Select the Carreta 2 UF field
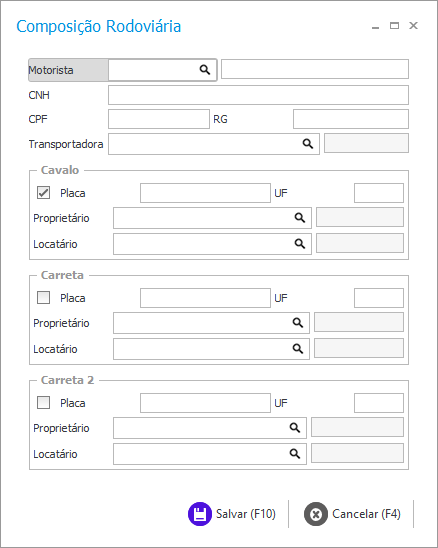Screen dimensions: 438x548 pos(379,403)
